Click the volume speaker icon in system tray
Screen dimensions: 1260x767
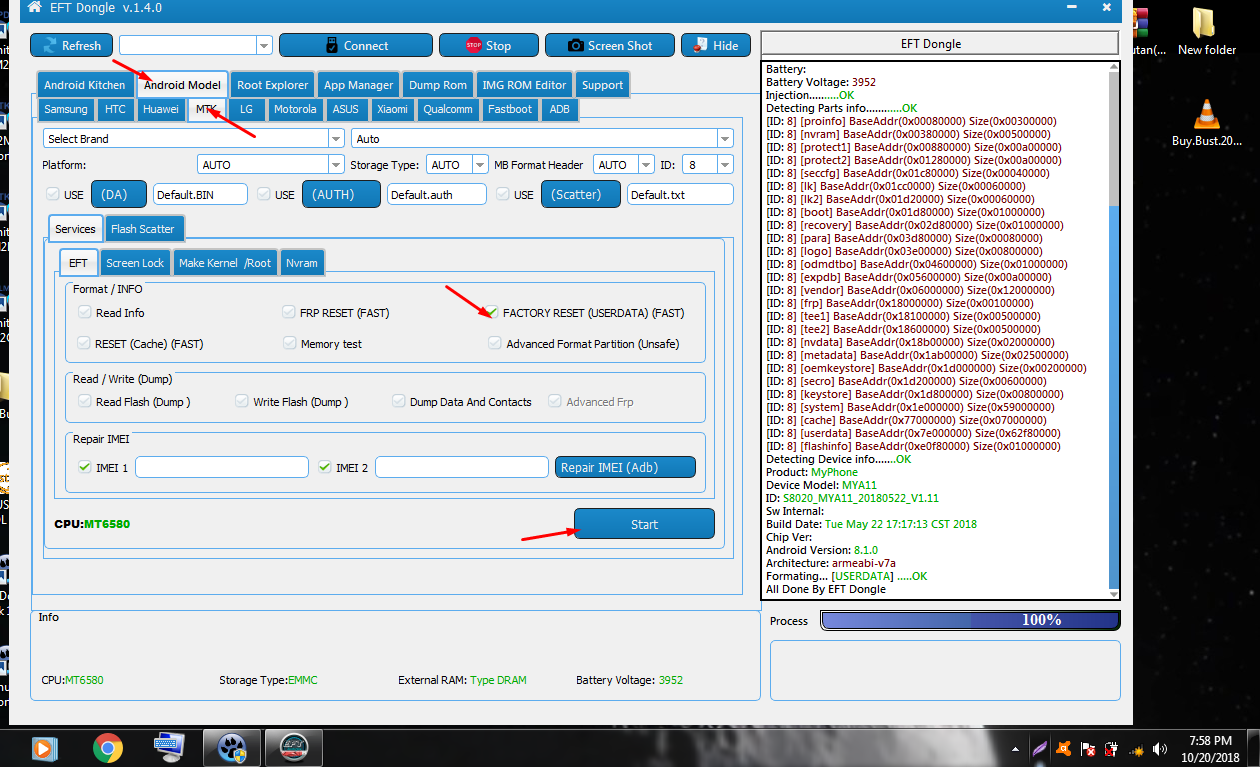(1160, 749)
